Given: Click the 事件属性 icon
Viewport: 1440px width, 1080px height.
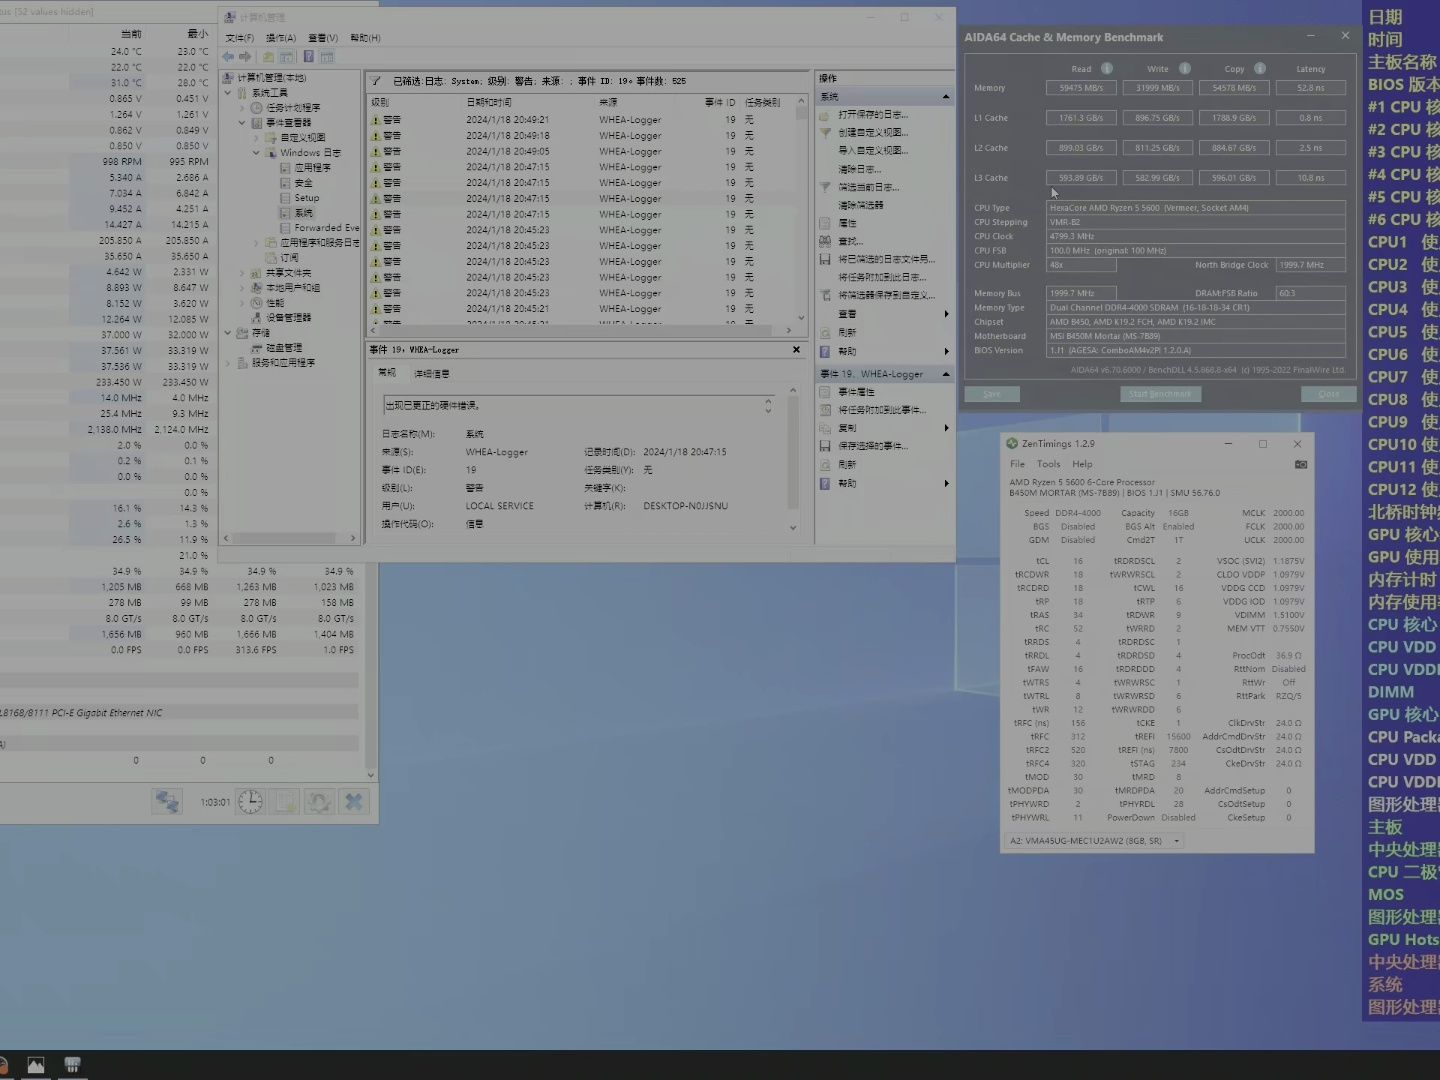Looking at the screenshot, I should point(825,392).
